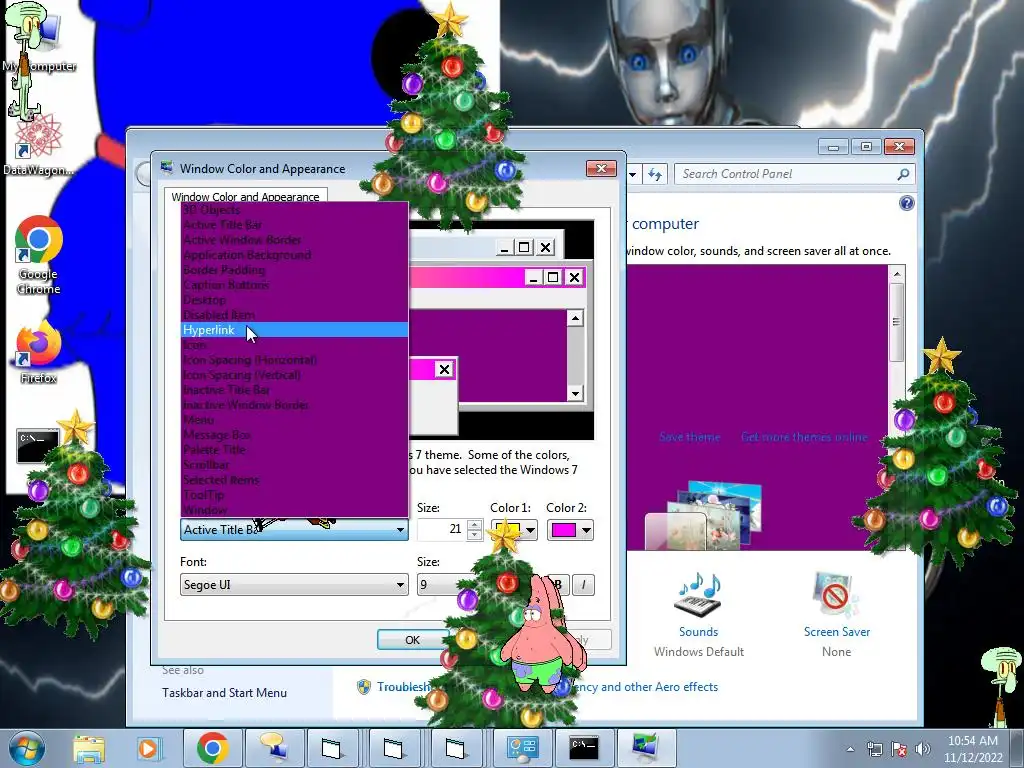Click the item size field showing 21
The image size is (1024, 768).
coord(442,529)
